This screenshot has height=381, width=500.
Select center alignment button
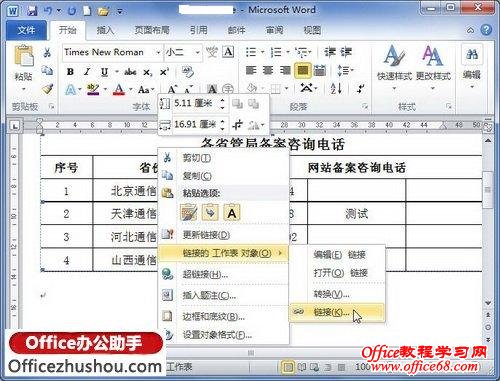coord(268,70)
